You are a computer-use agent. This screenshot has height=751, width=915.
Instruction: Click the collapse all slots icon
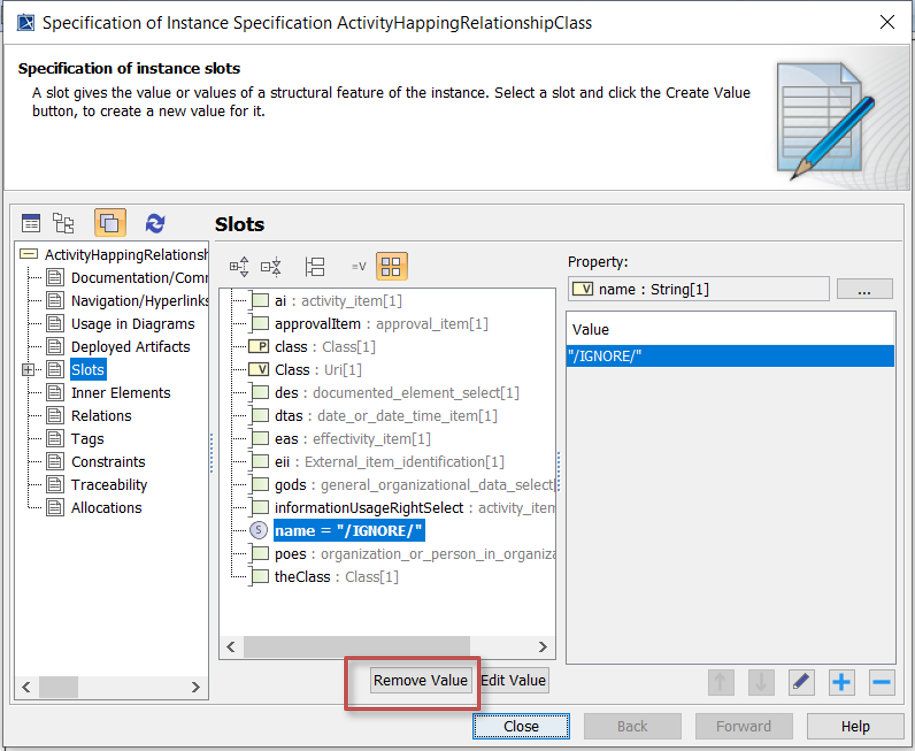pos(271,267)
